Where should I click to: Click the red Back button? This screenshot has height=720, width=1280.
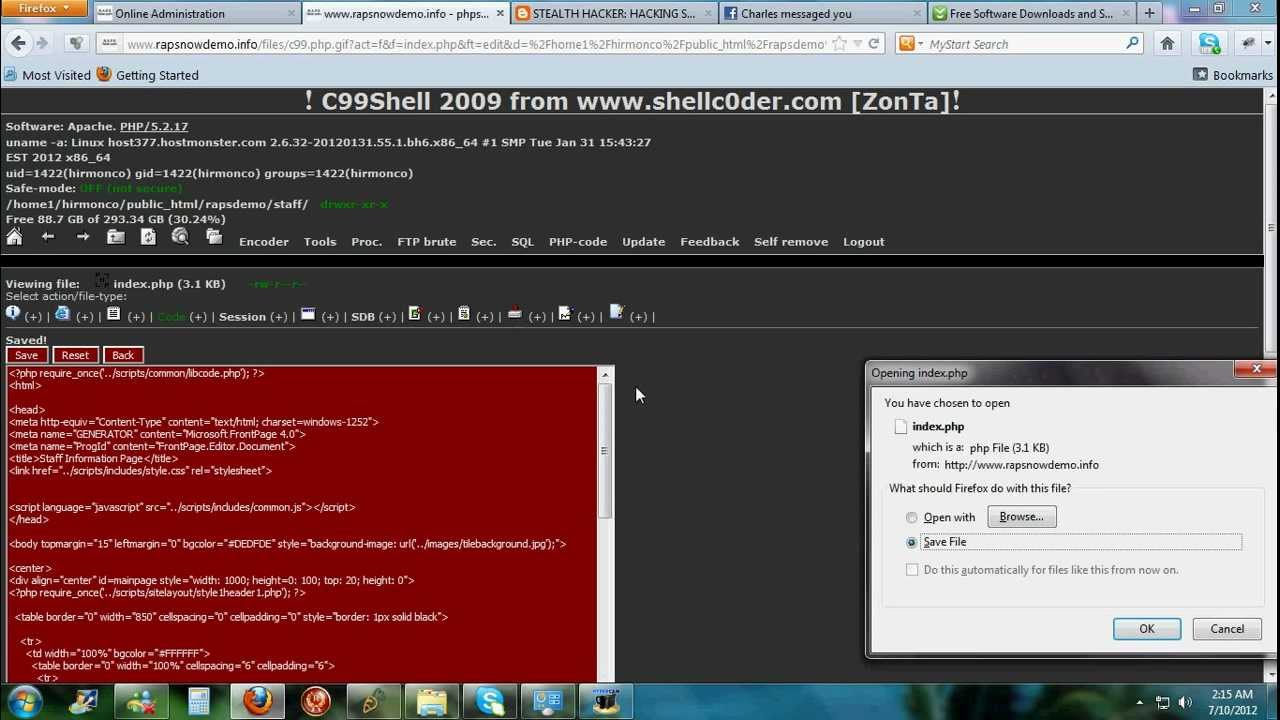coord(123,355)
